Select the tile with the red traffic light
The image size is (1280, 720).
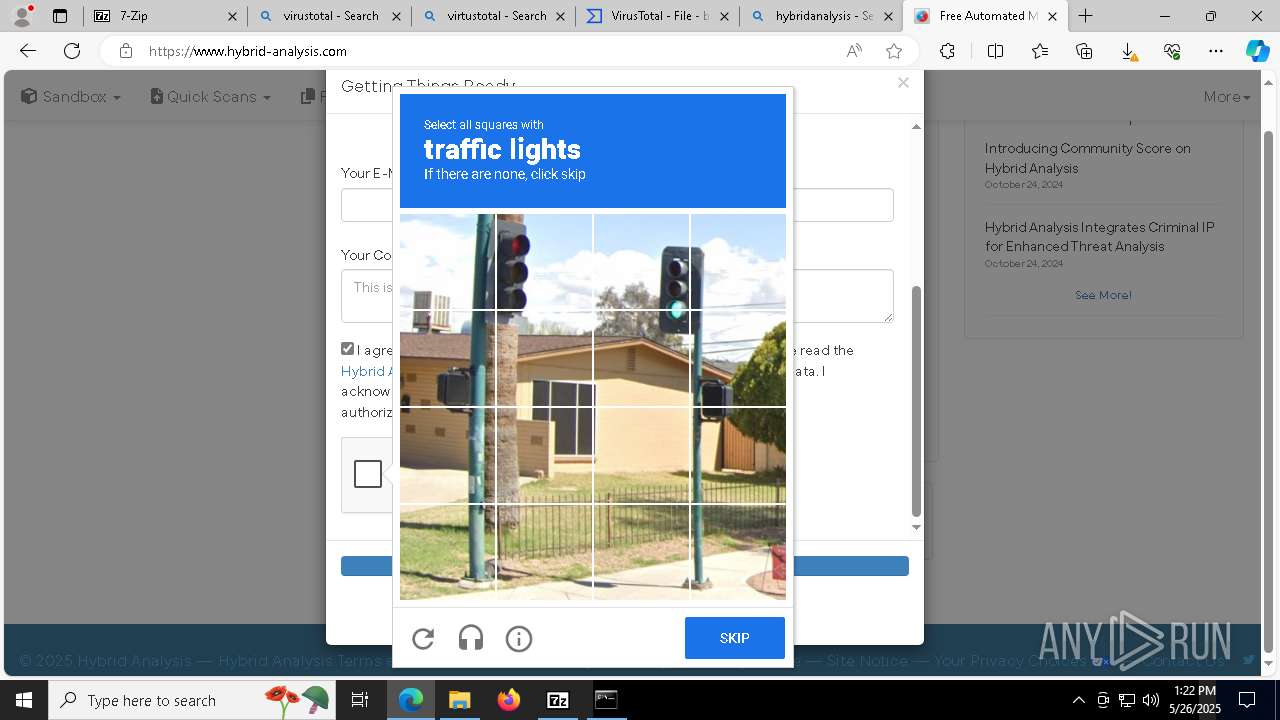tap(545, 261)
